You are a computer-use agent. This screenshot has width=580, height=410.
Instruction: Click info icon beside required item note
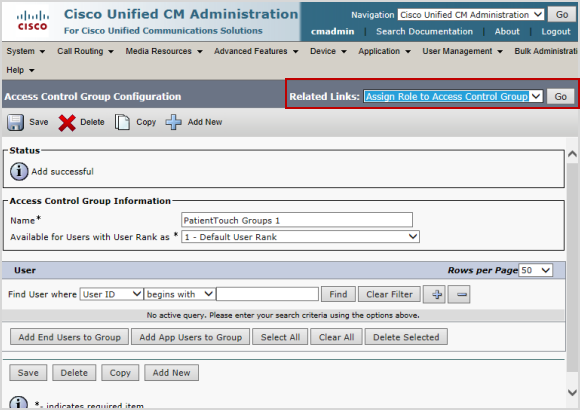coord(18,402)
